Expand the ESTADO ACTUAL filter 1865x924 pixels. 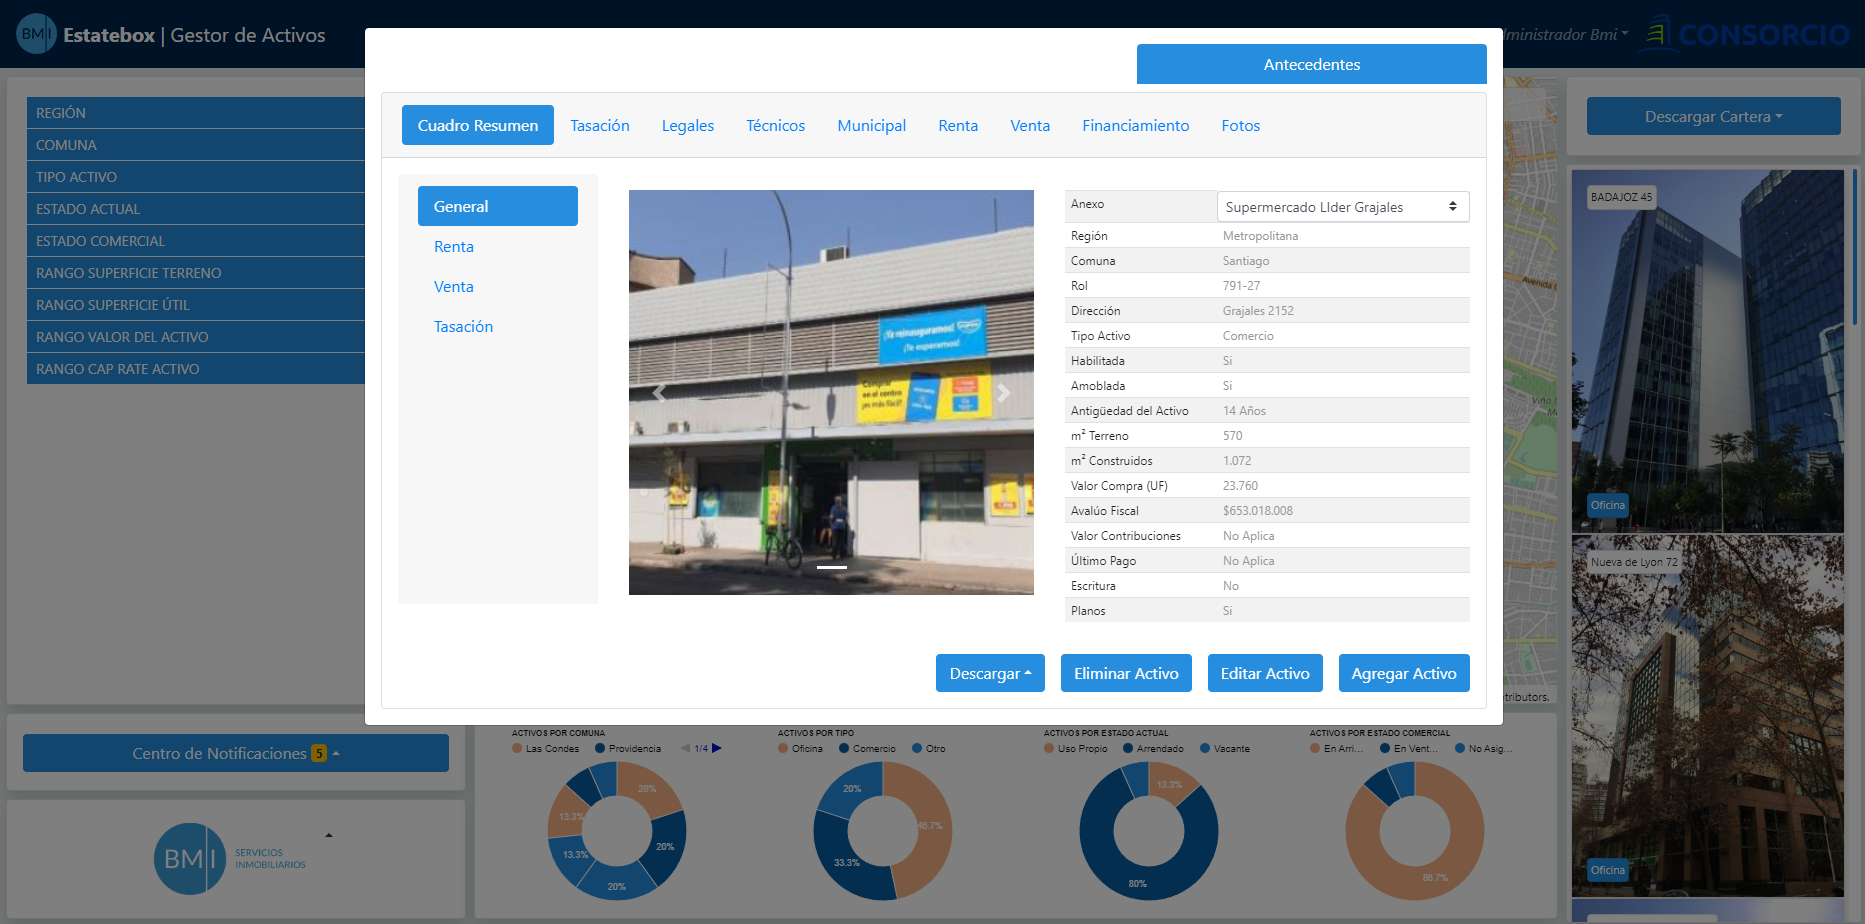196,209
